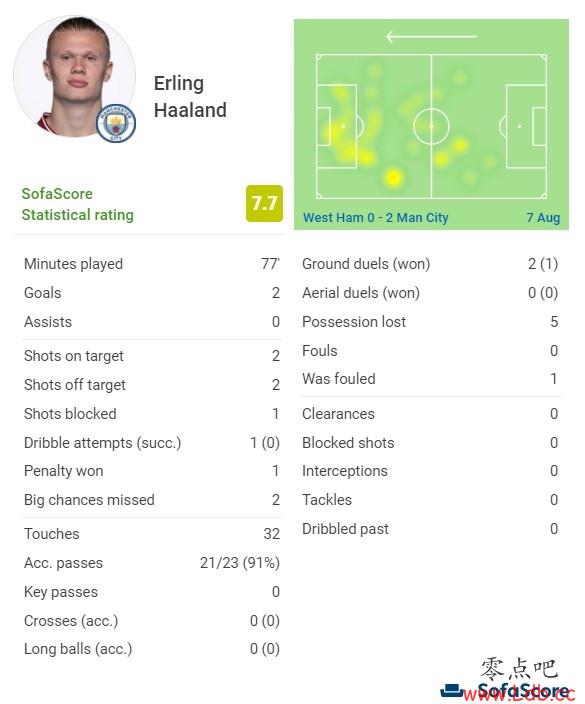Select the Dribbled past stat row
Image resolution: width=585 pixels, height=704 pixels.
click(430, 528)
